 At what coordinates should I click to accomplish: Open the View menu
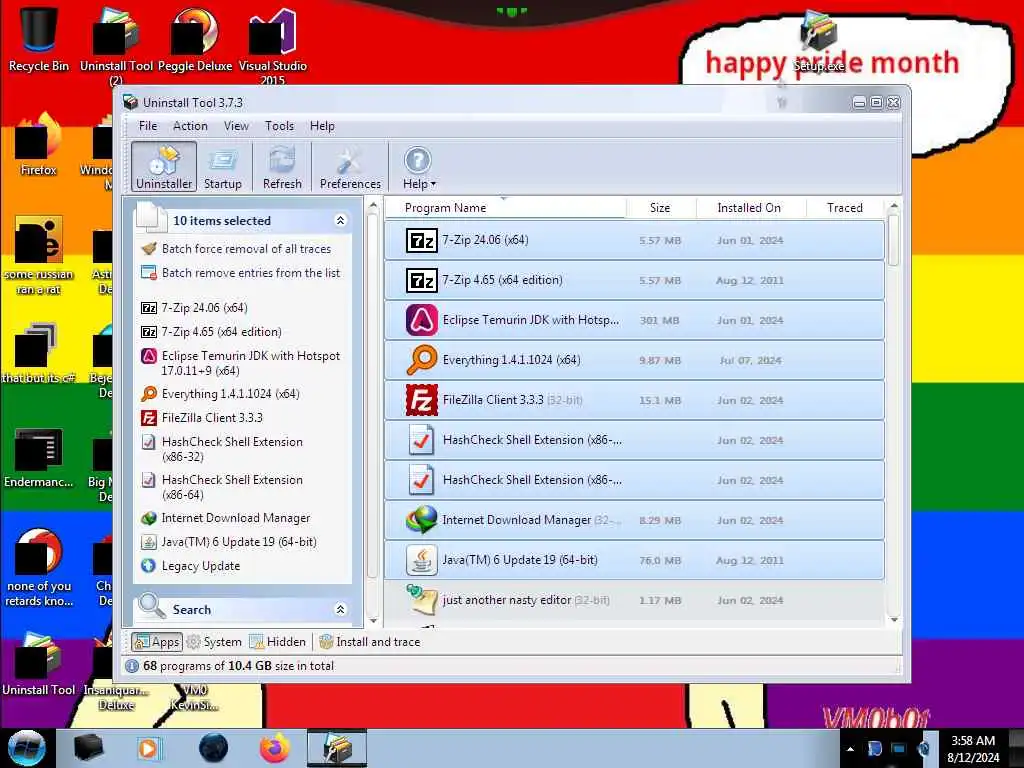236,125
